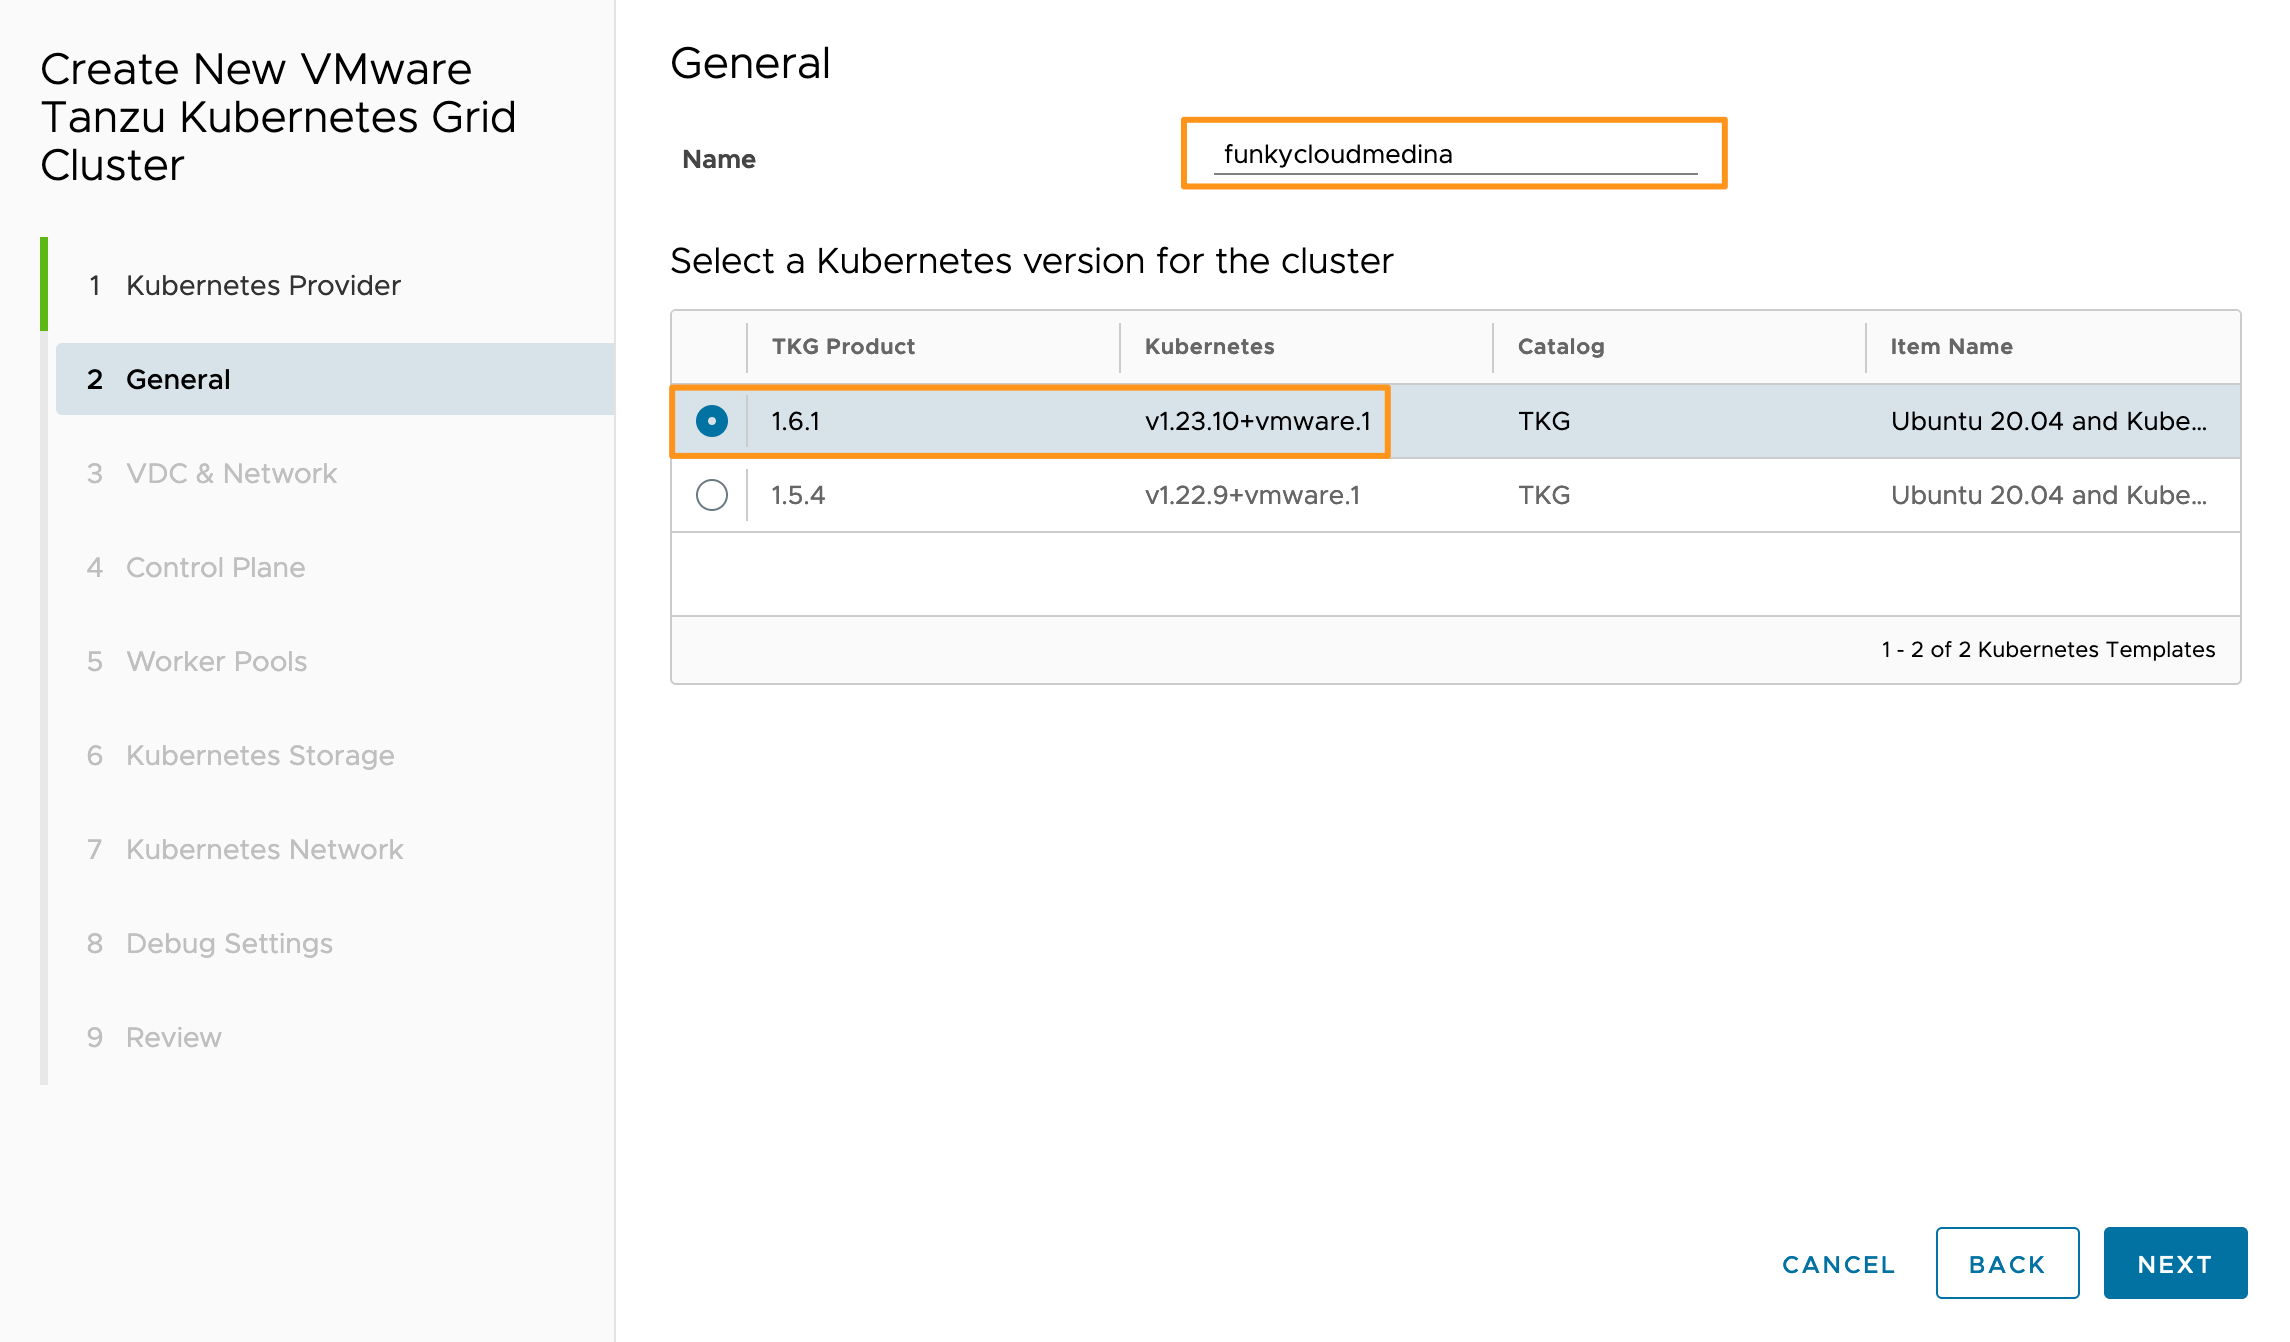
Task: Click the '1 - 2 of 2 Kubernetes Templates' footer
Action: click(x=2048, y=650)
